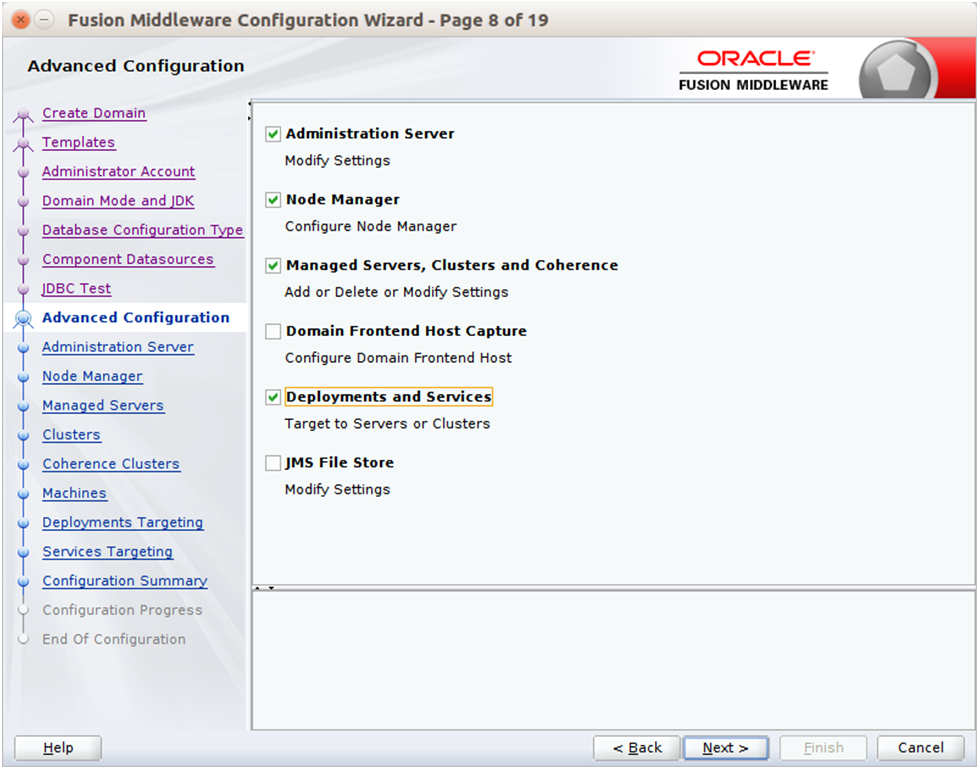This screenshot has height=769, width=979.
Task: Proceed with the Next button
Action: point(726,748)
